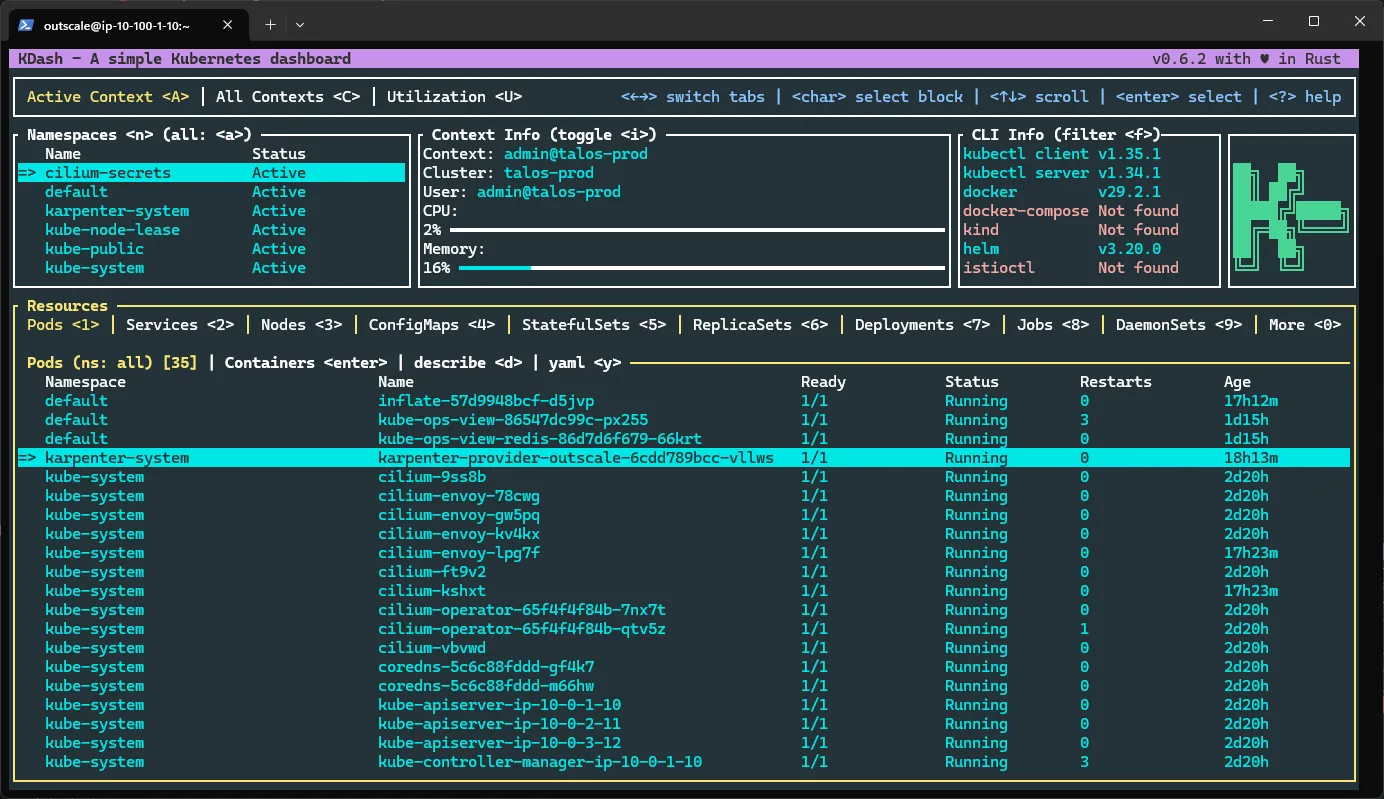
Task: Switch to the Services resource view
Action: (x=179, y=324)
